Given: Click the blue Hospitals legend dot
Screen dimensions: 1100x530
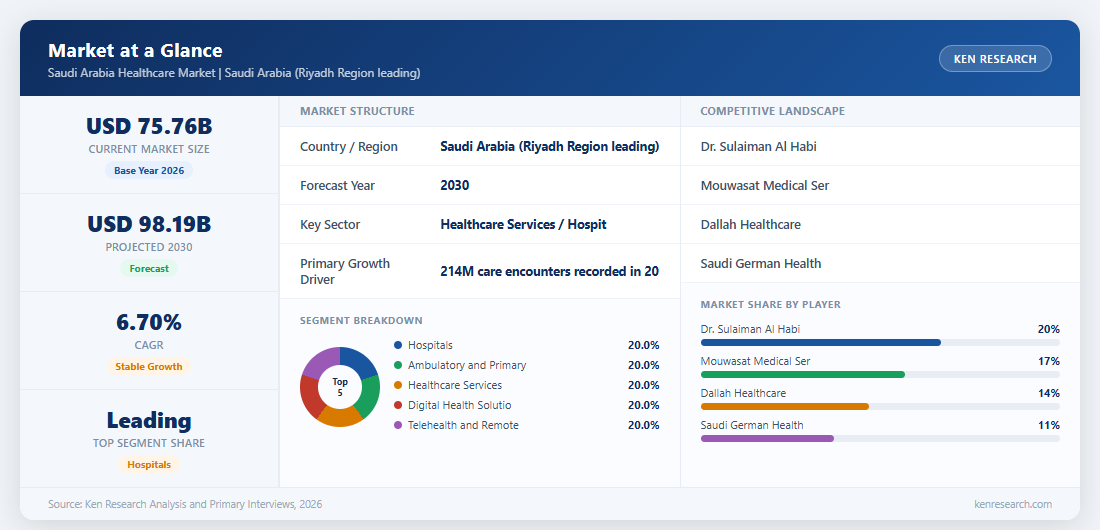Looking at the screenshot, I should 398,345.
